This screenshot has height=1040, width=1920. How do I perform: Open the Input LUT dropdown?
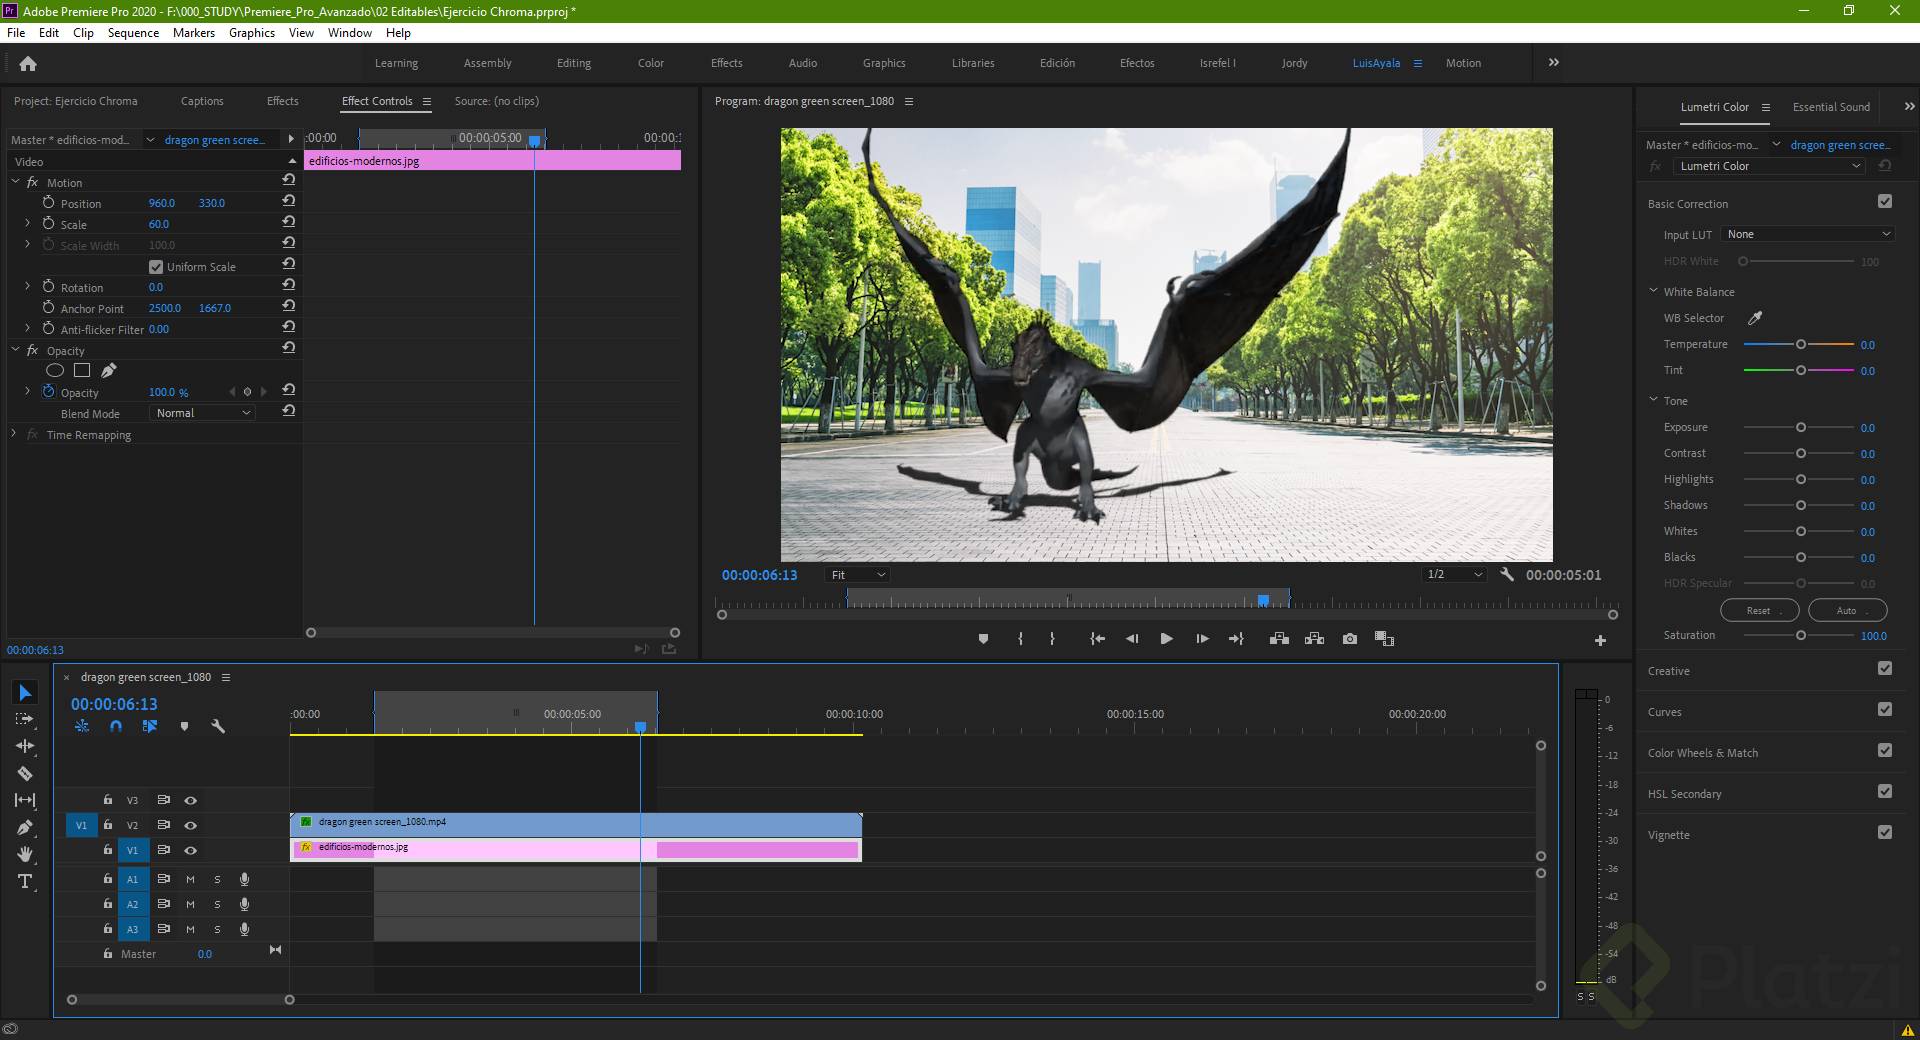pos(1807,234)
